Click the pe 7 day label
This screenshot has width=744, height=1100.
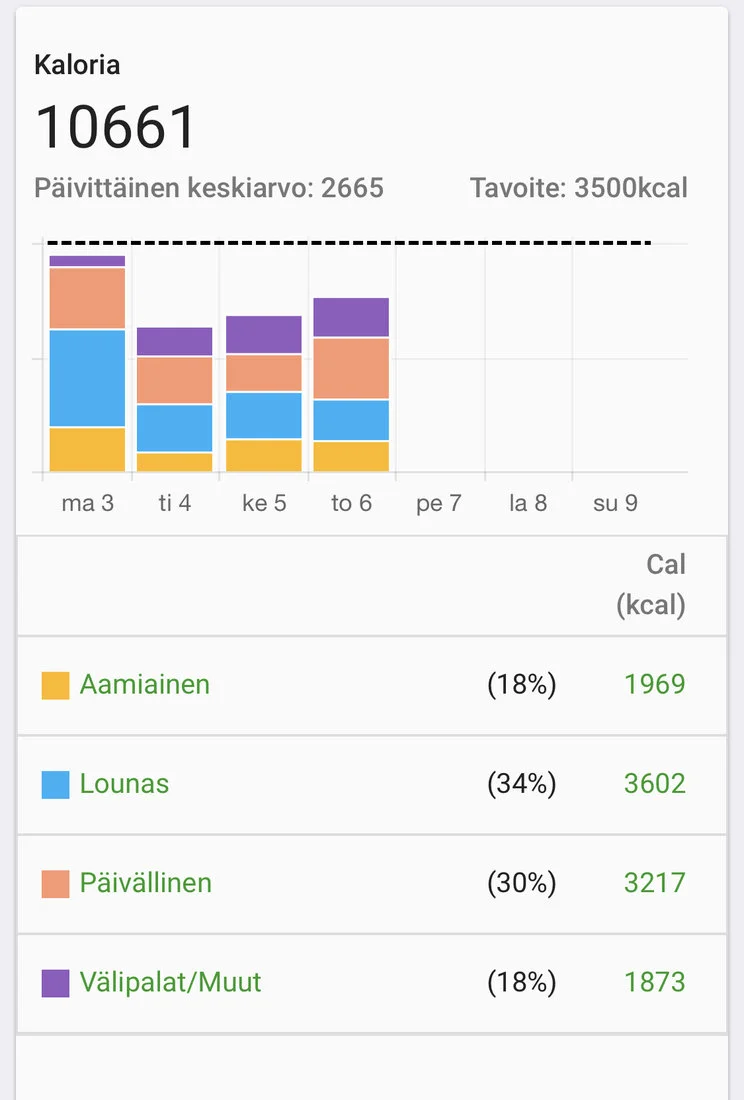pos(439,503)
